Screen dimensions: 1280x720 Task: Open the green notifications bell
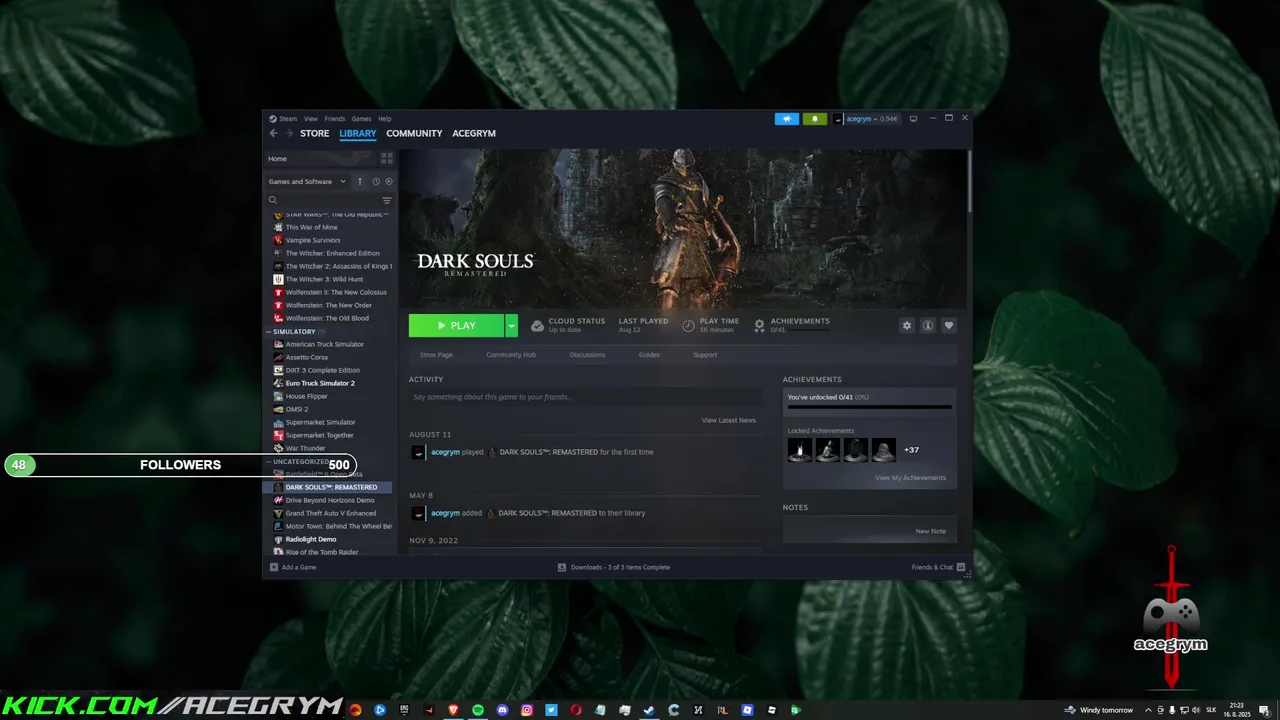(814, 119)
